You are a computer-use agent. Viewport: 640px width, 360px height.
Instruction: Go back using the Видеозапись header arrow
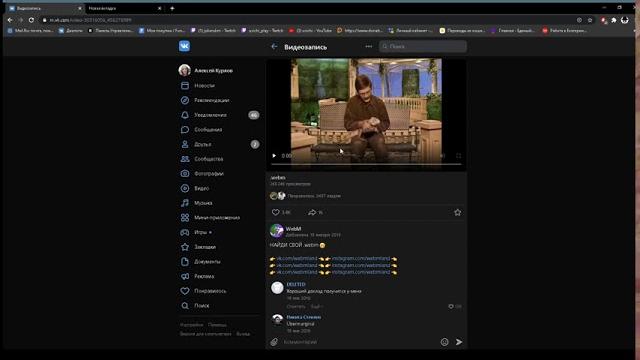point(274,47)
